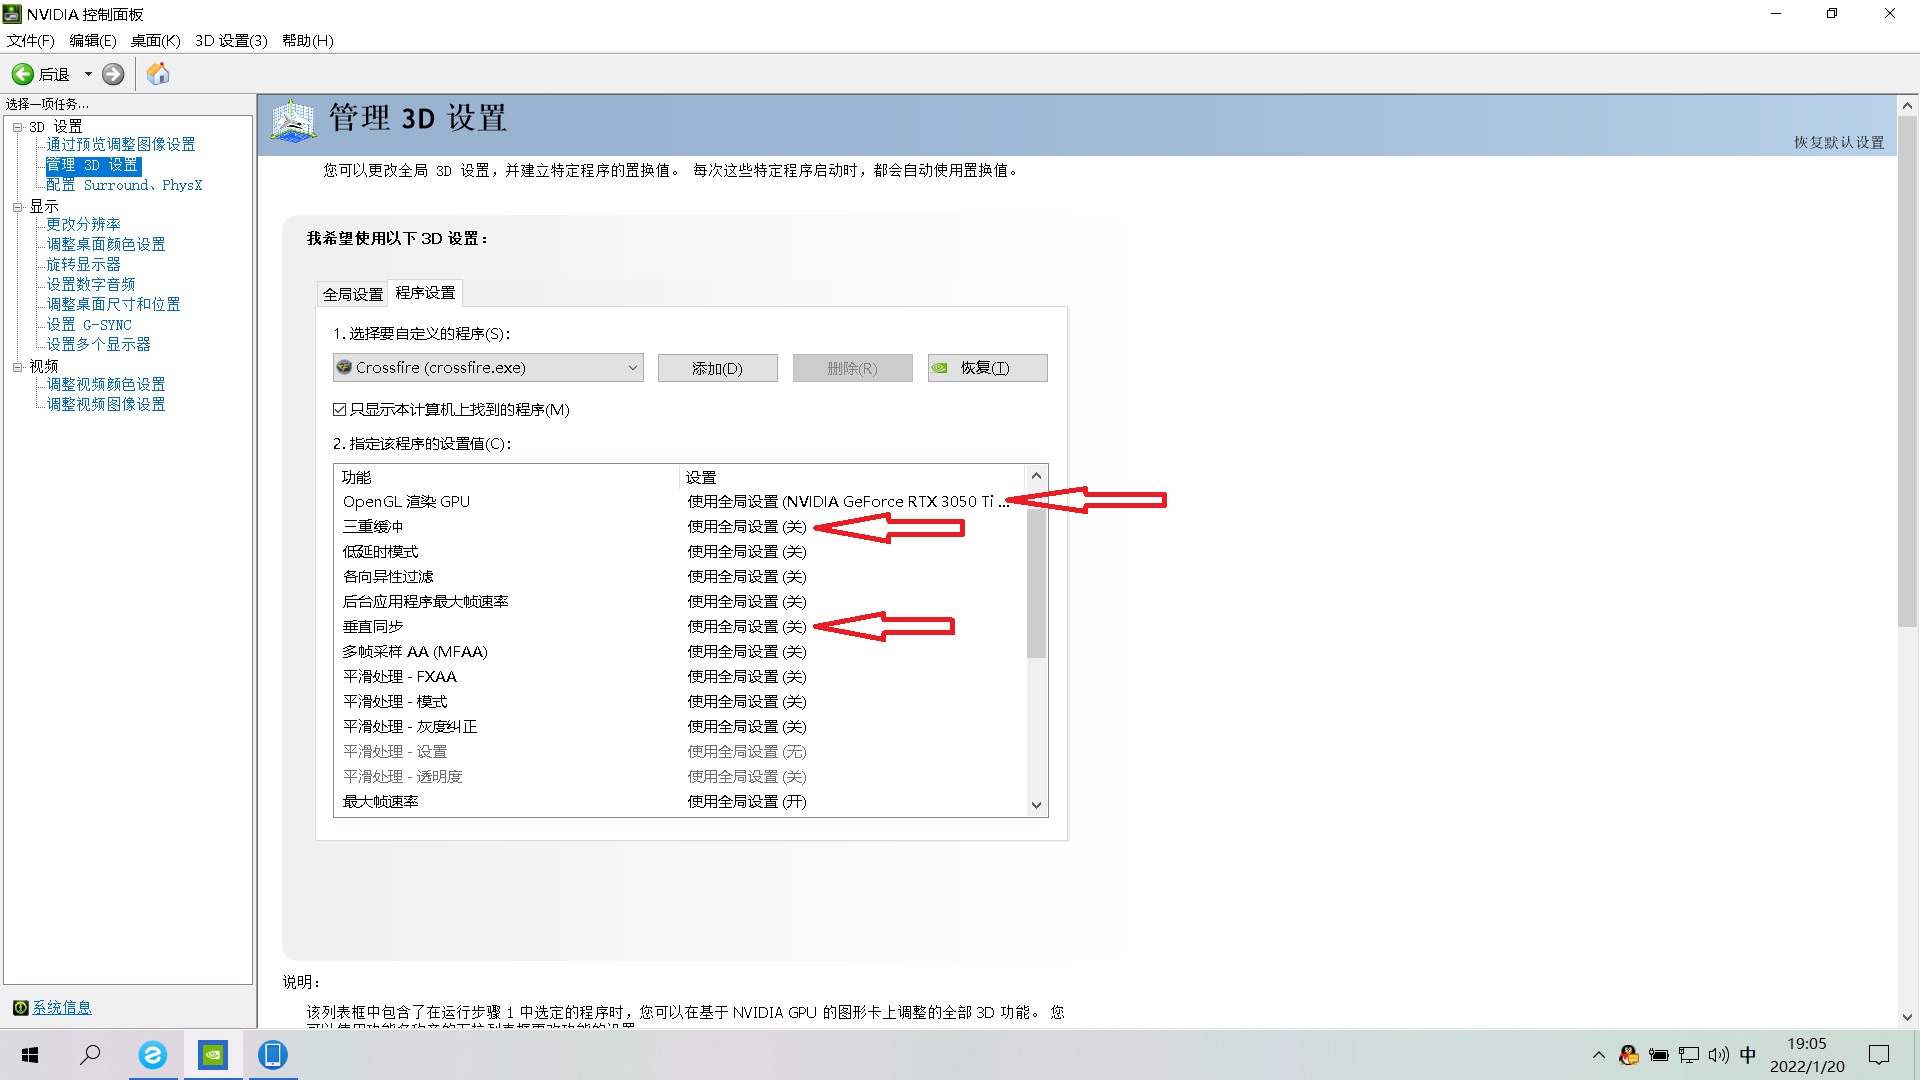The width and height of the screenshot is (1920, 1080).
Task: Open the 帮助(H) menu
Action: pyautogui.click(x=307, y=40)
